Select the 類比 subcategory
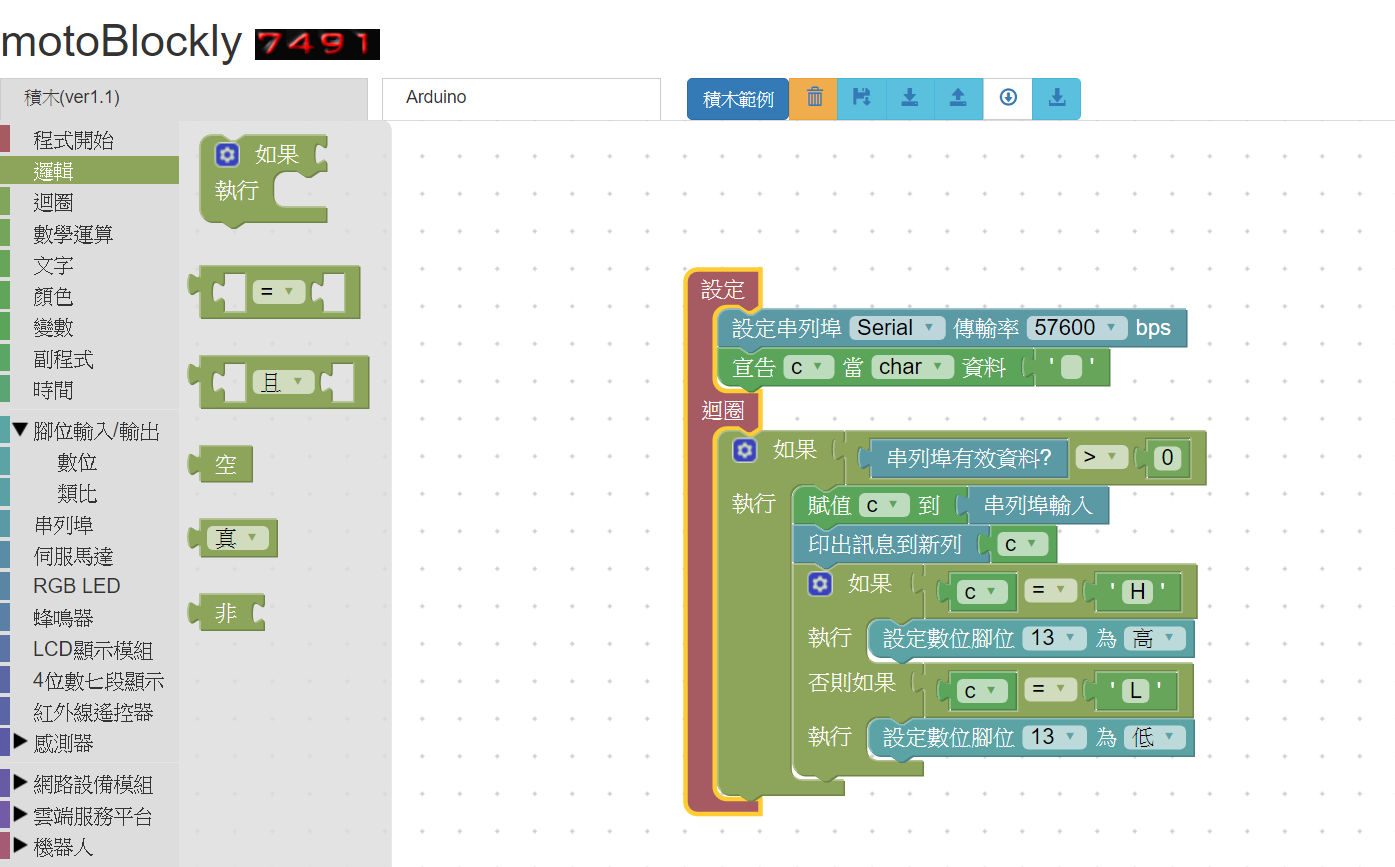The image size is (1395, 867). point(90,493)
